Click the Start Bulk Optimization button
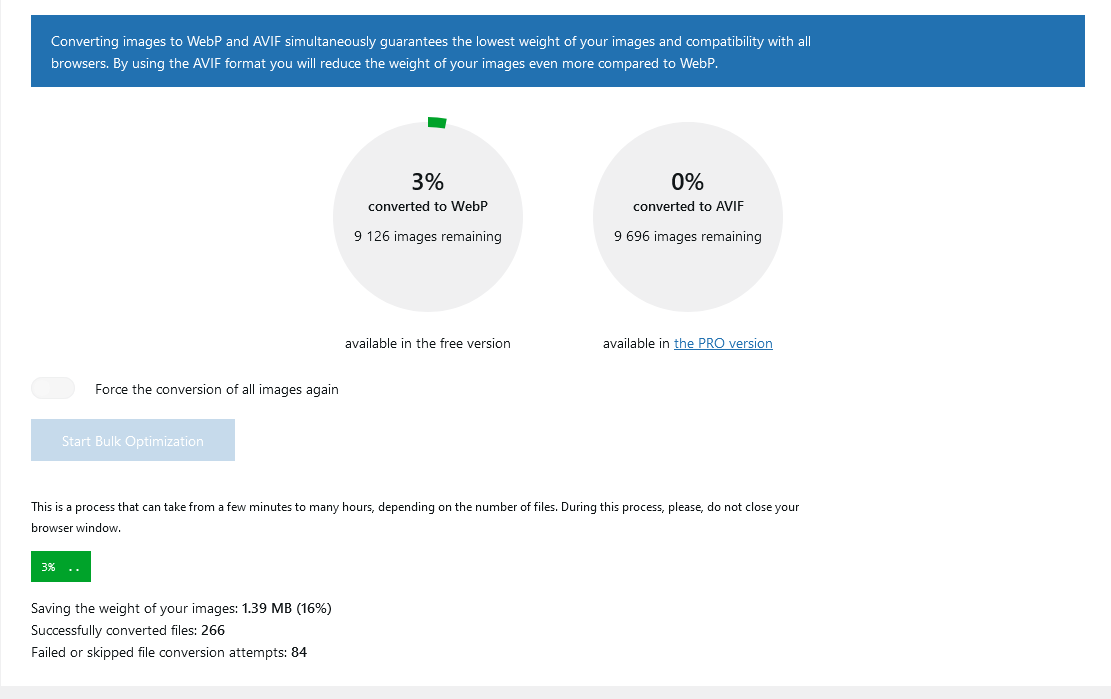 point(132,440)
